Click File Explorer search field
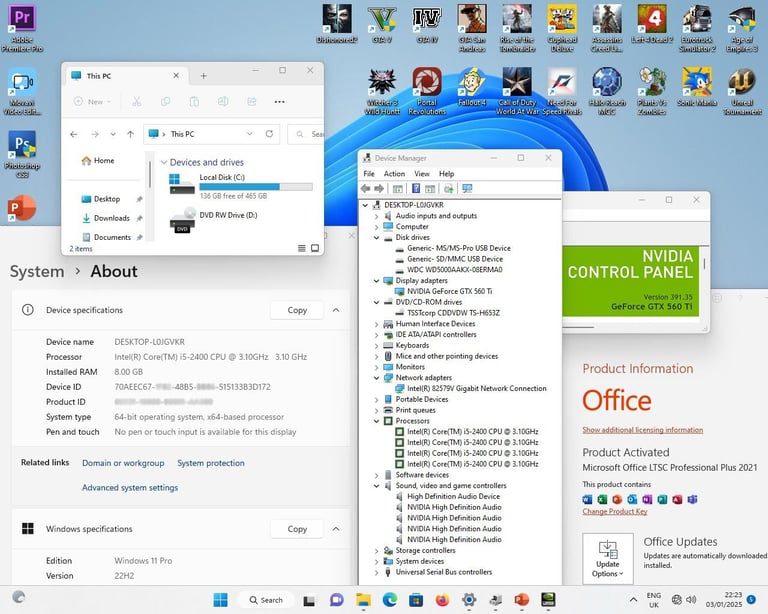Viewport: 768px width, 614px height. pyautogui.click(x=307, y=134)
